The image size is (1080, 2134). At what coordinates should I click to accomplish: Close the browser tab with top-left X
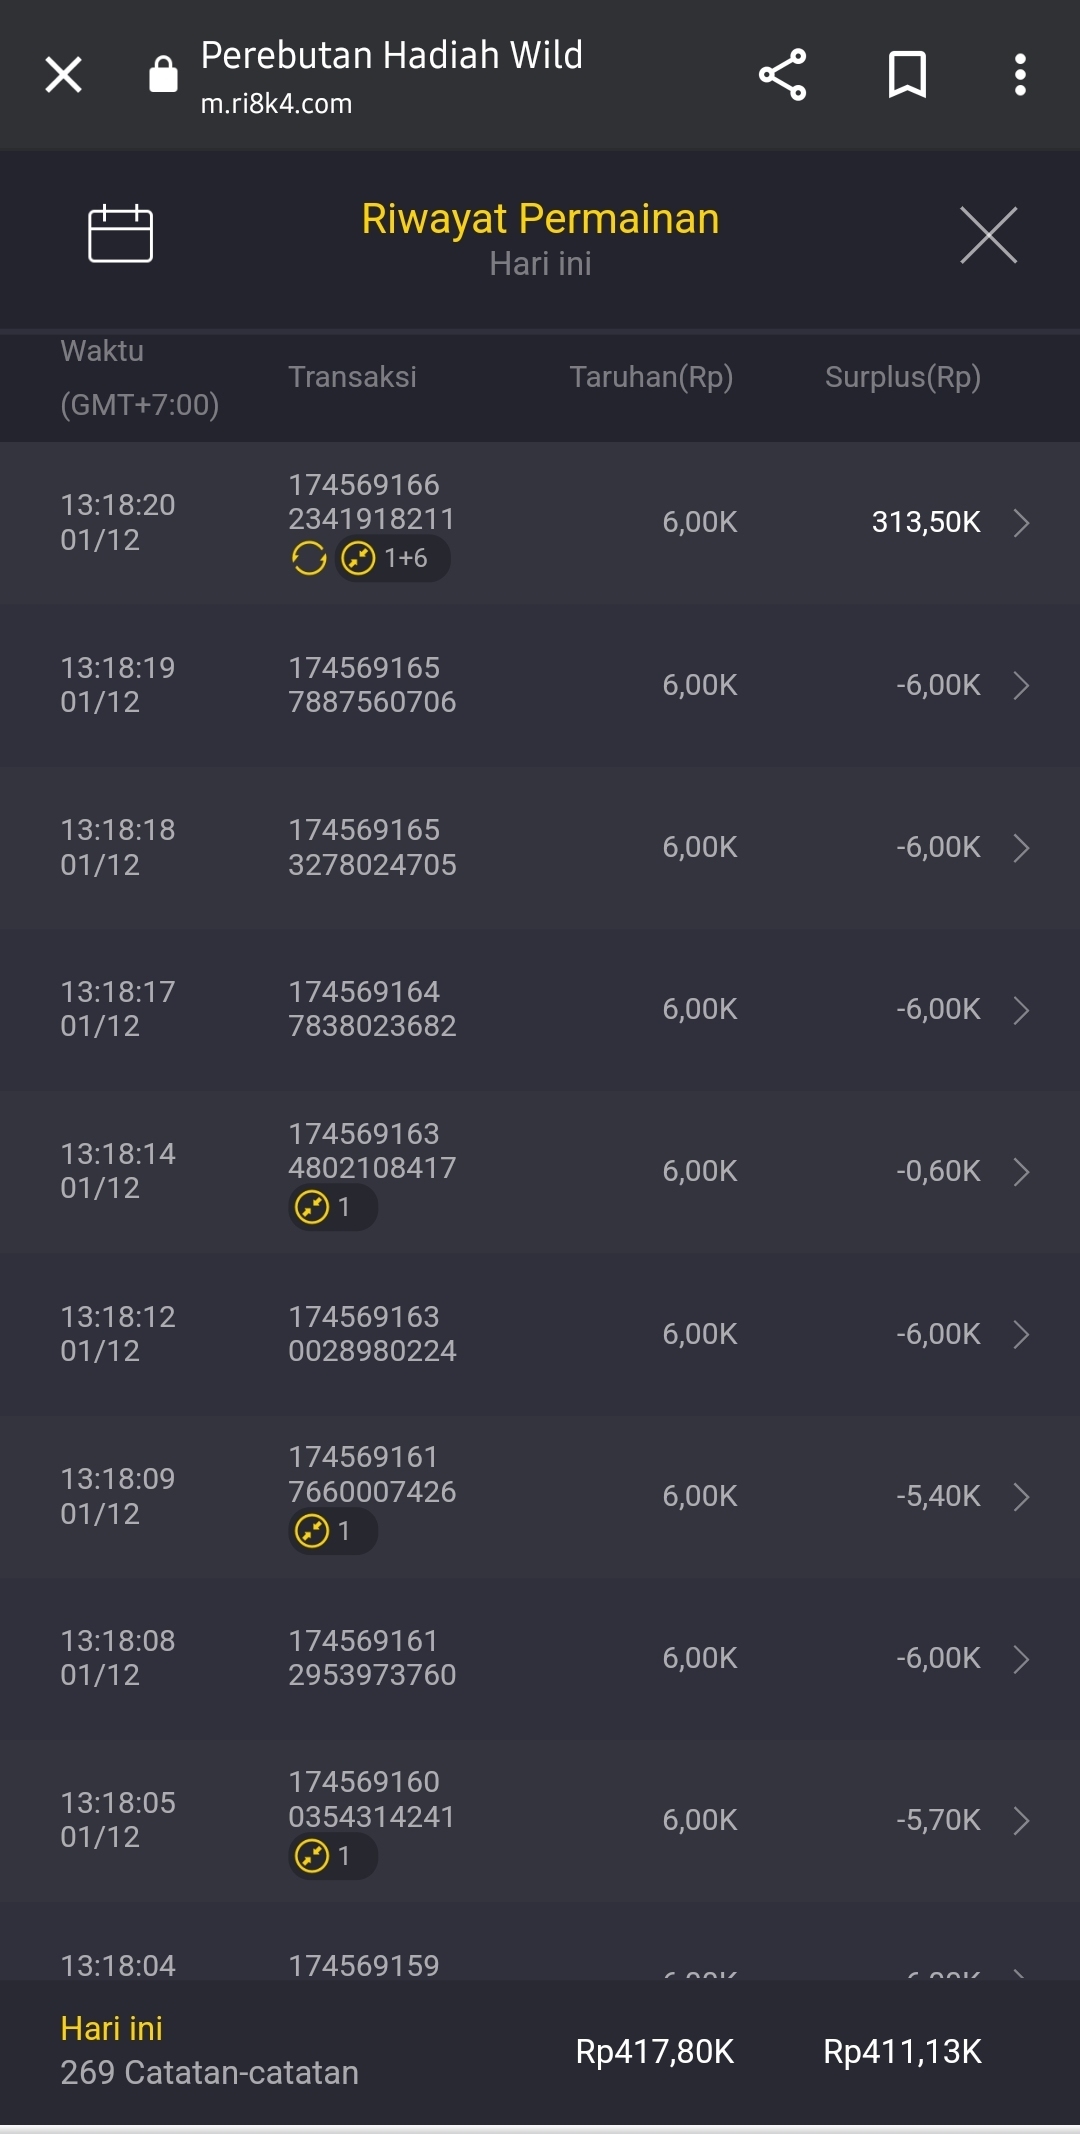63,75
